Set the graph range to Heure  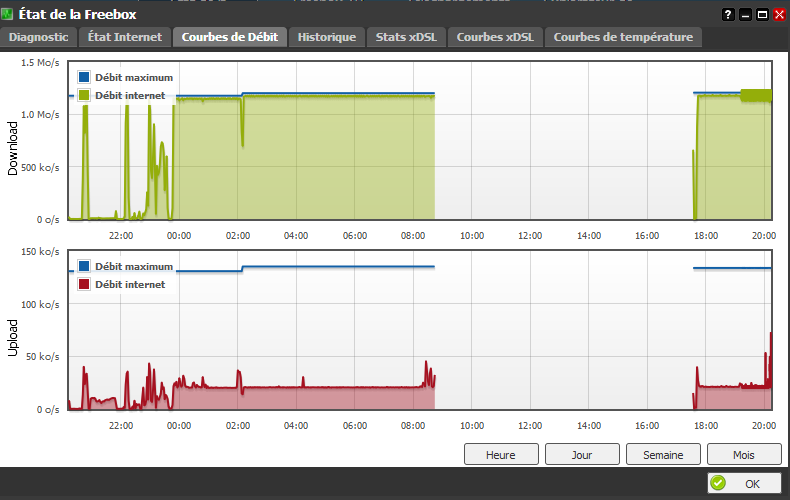(501, 454)
